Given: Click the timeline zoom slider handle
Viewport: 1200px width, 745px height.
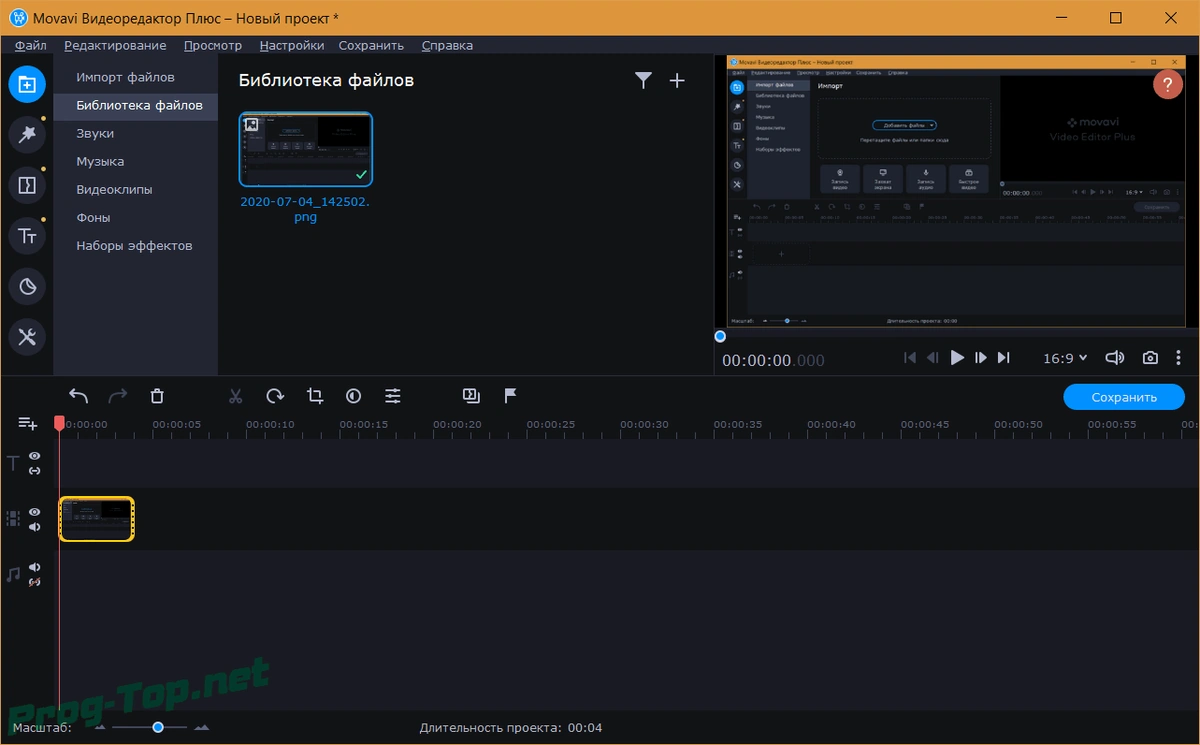Looking at the screenshot, I should coord(158,727).
